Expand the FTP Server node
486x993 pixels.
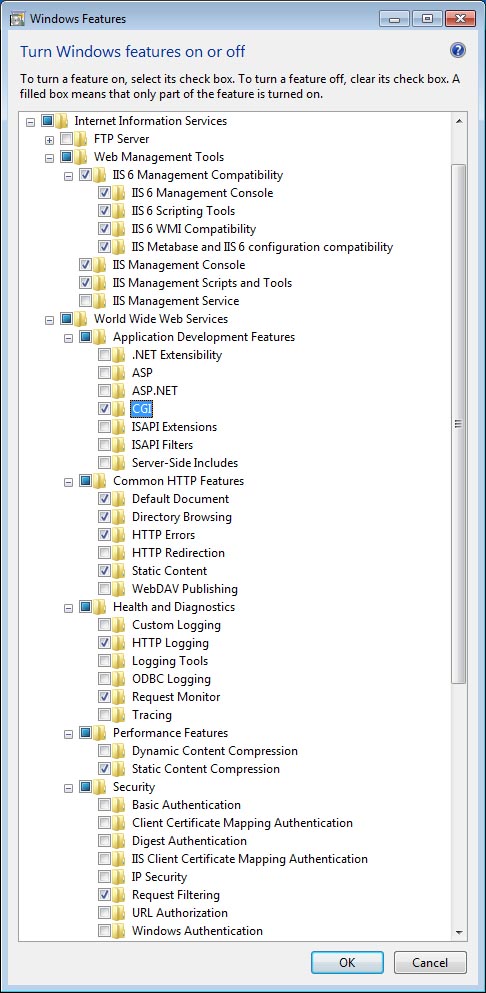(x=49, y=139)
